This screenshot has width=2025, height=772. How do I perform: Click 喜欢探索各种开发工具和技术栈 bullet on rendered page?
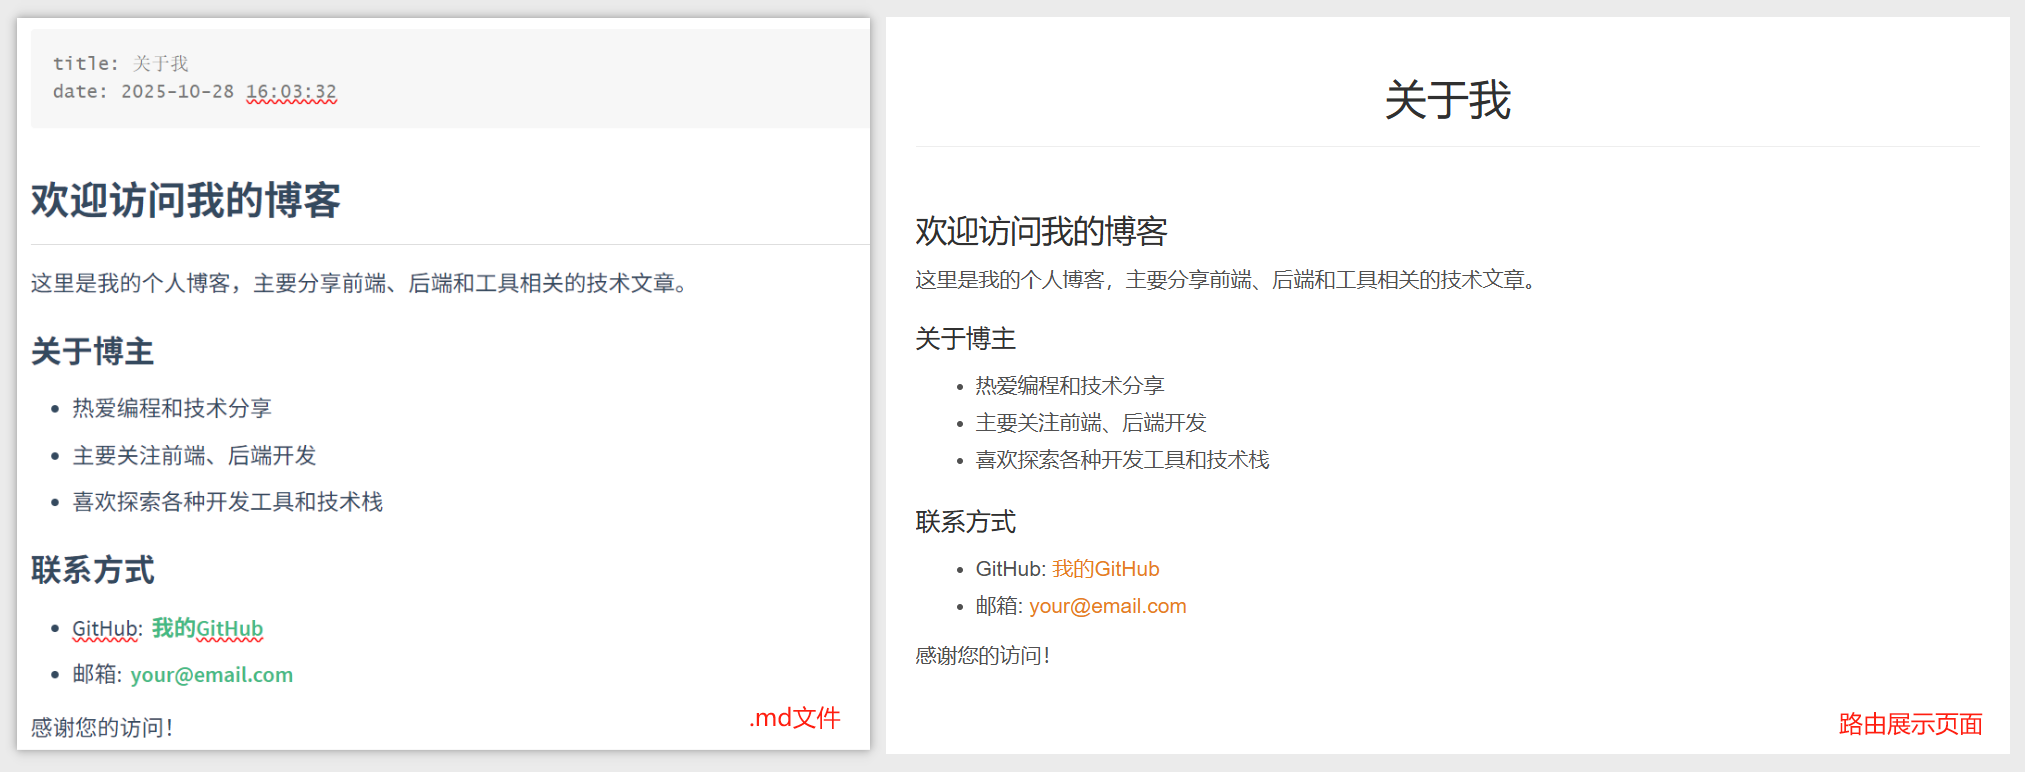point(1122,460)
